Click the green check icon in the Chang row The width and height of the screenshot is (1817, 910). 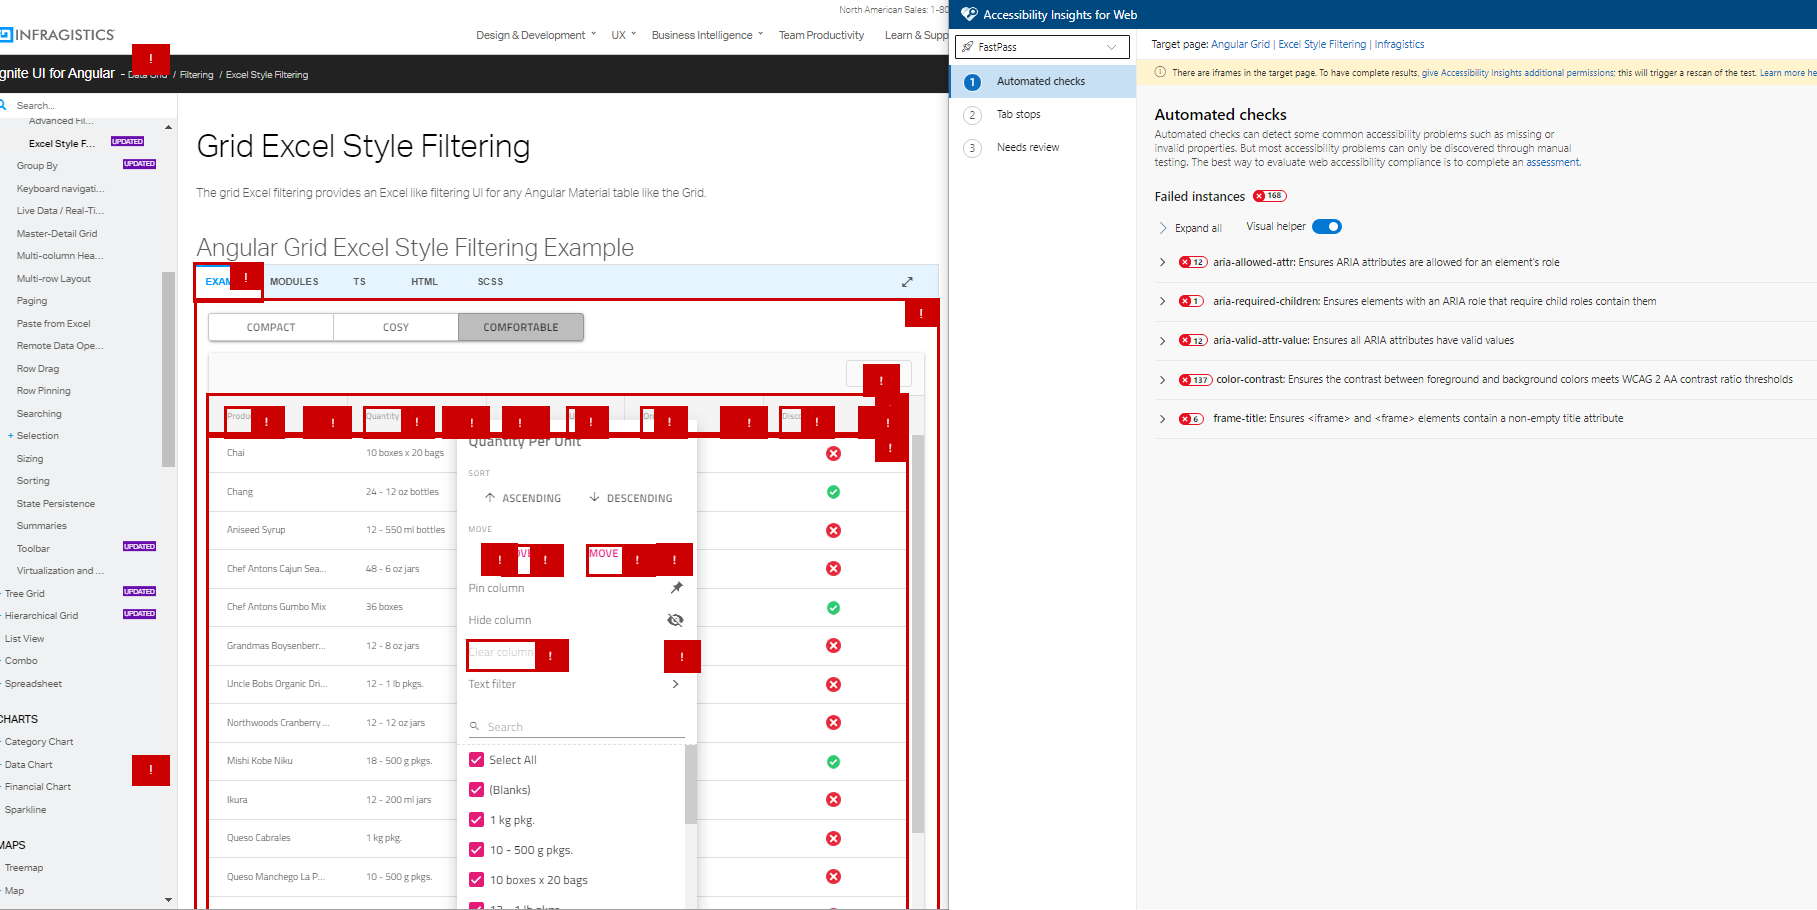833,491
